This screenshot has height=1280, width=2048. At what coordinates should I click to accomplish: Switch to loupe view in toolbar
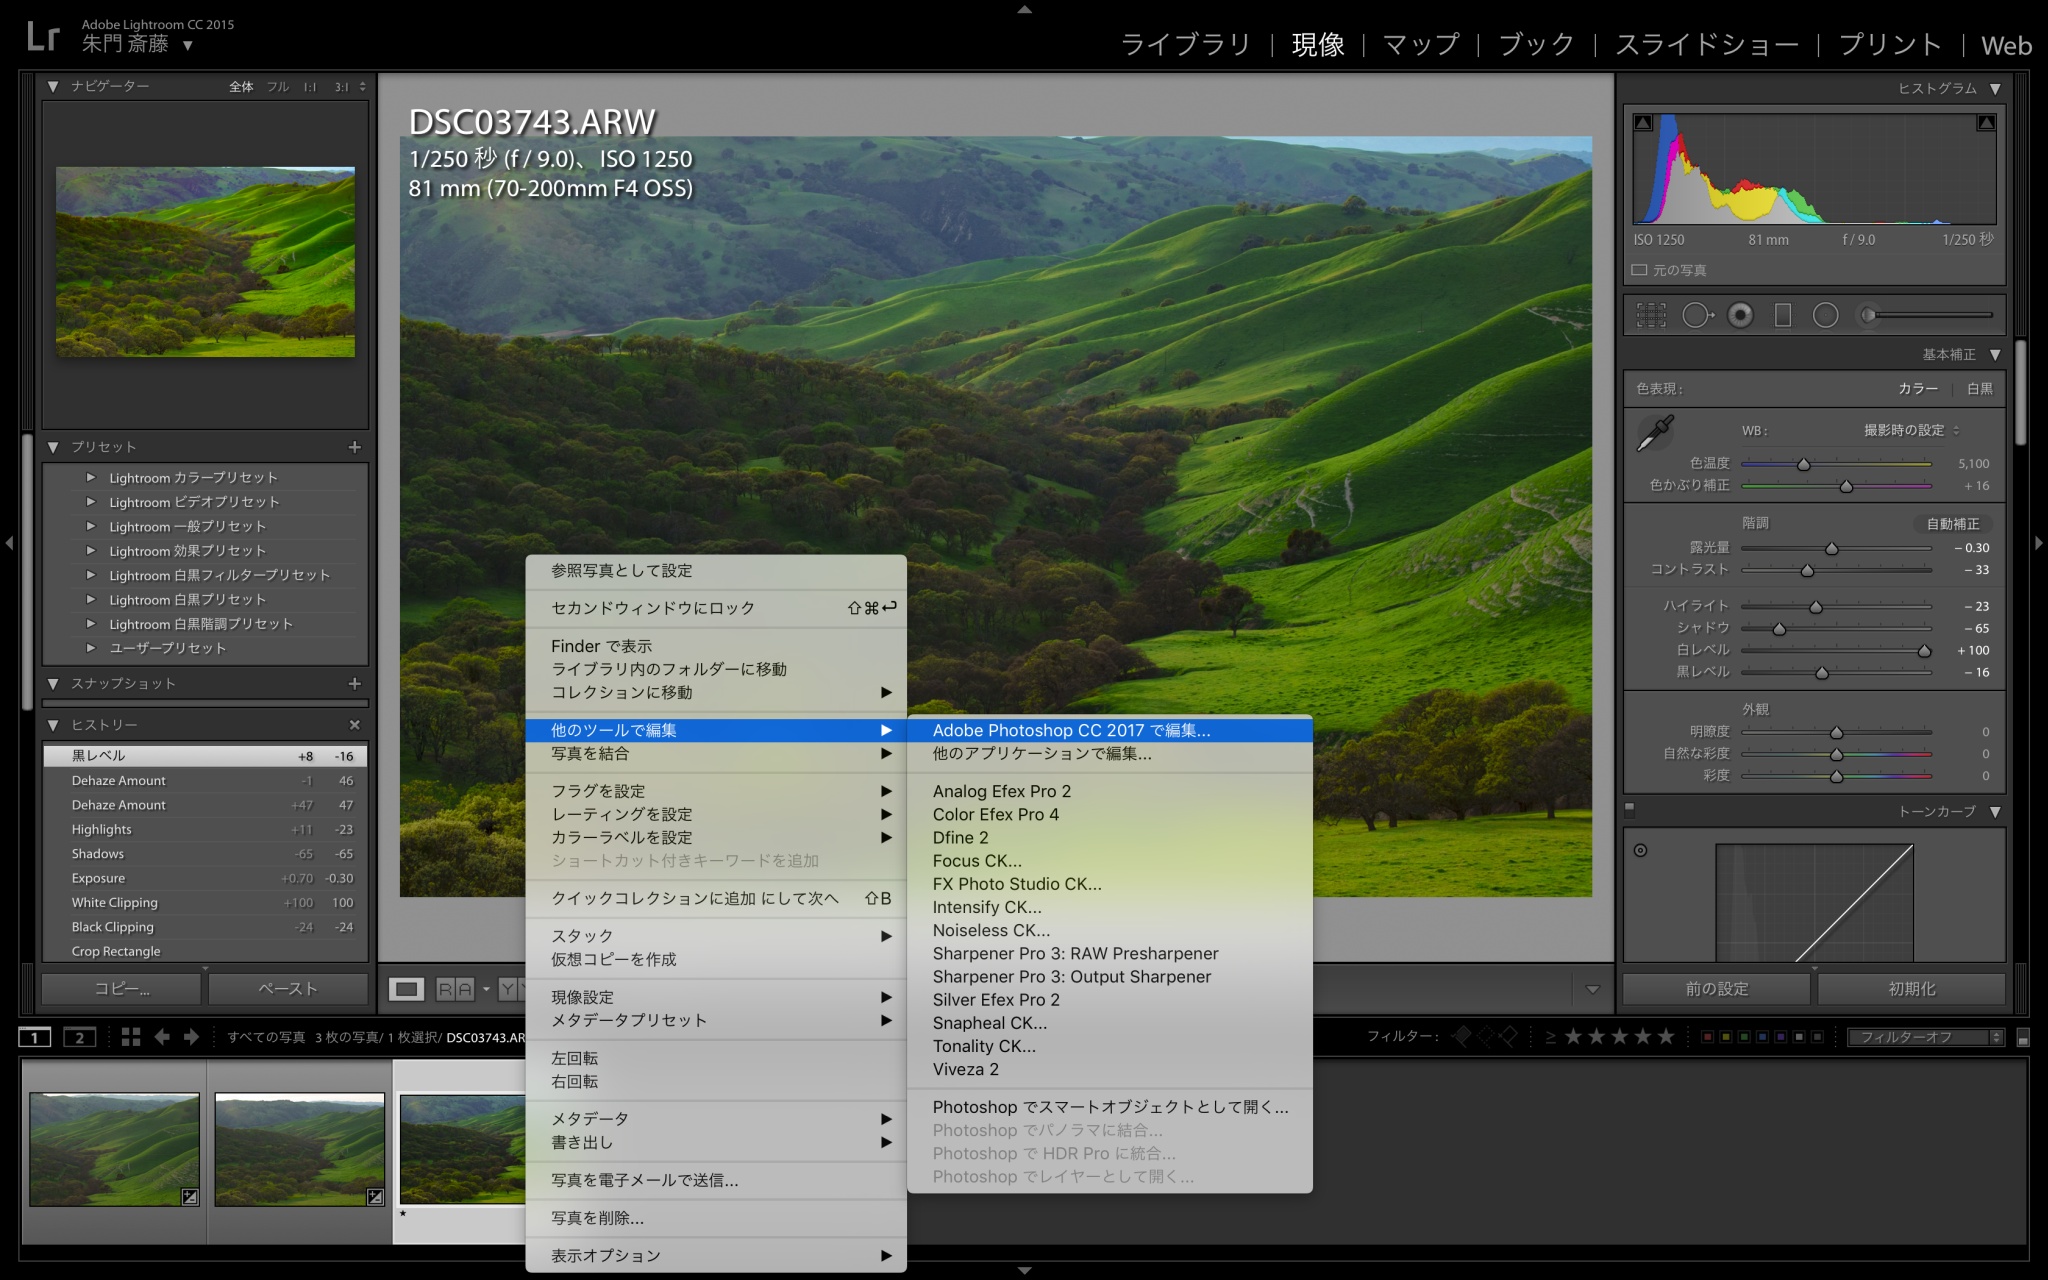[x=406, y=989]
